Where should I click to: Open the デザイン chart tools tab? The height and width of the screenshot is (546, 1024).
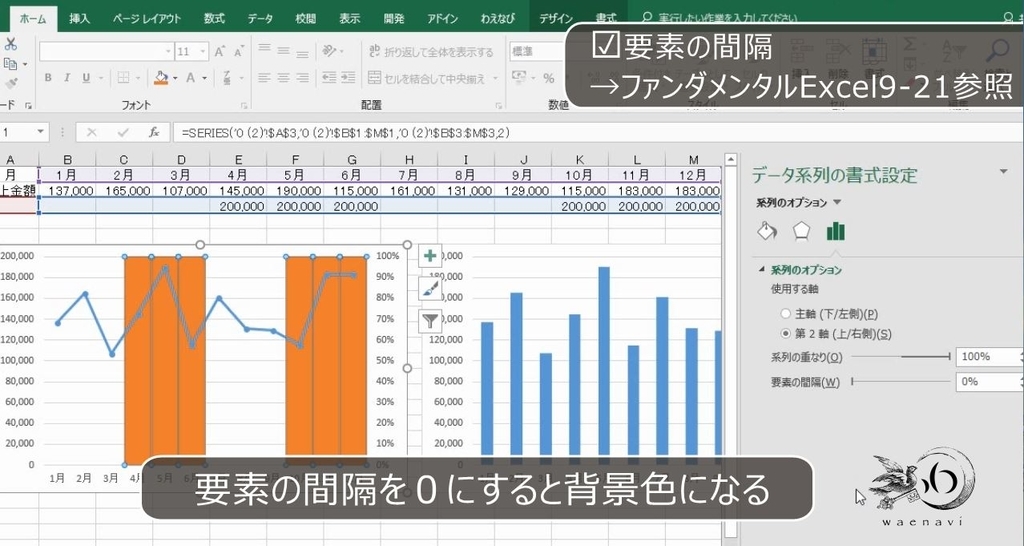pos(556,19)
